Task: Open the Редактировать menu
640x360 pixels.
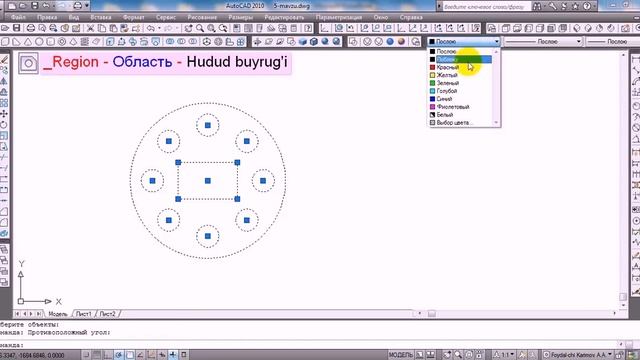Action: tap(284, 18)
